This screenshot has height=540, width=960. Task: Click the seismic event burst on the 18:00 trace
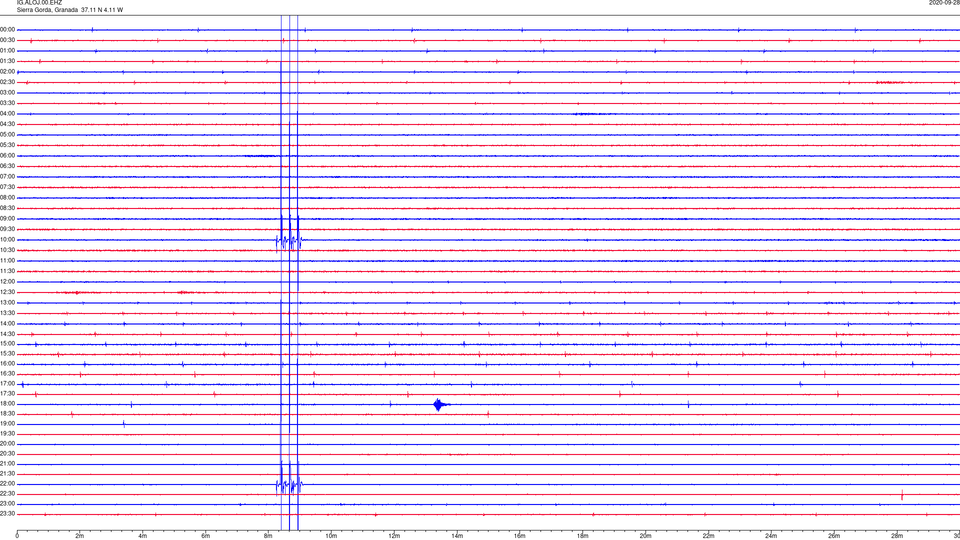[440, 404]
